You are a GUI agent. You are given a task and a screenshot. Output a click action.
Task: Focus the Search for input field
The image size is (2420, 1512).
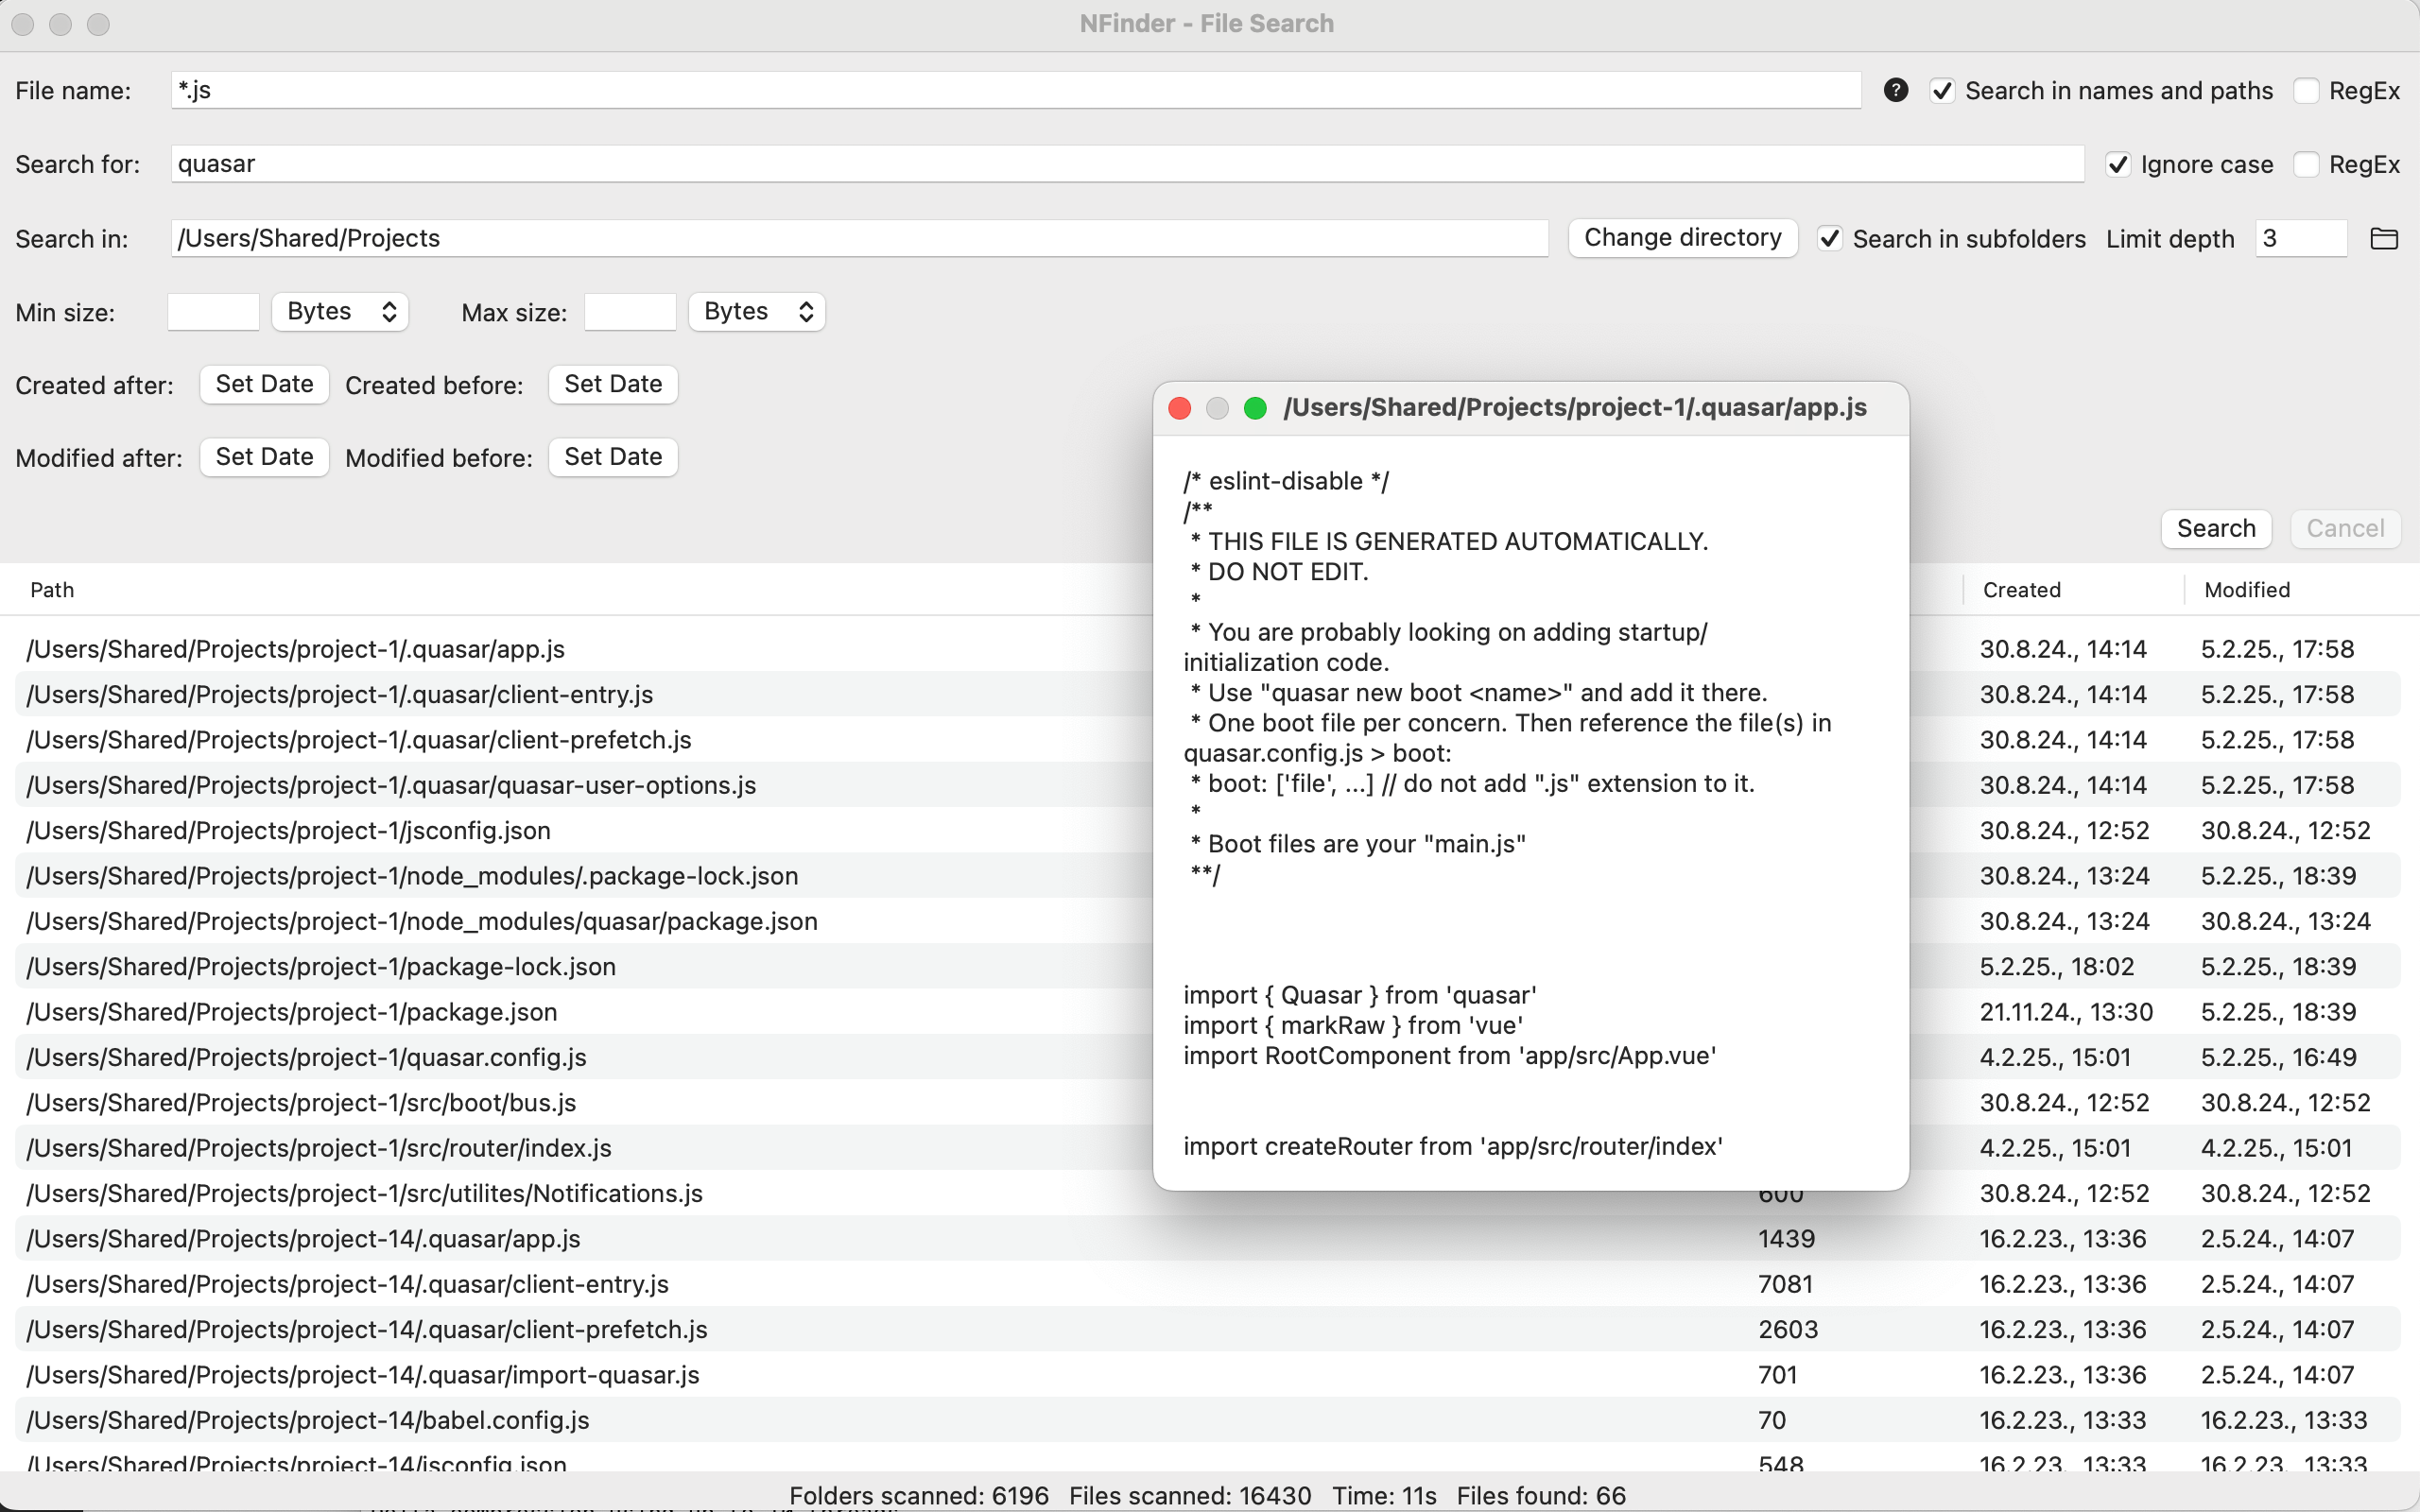(1127, 164)
